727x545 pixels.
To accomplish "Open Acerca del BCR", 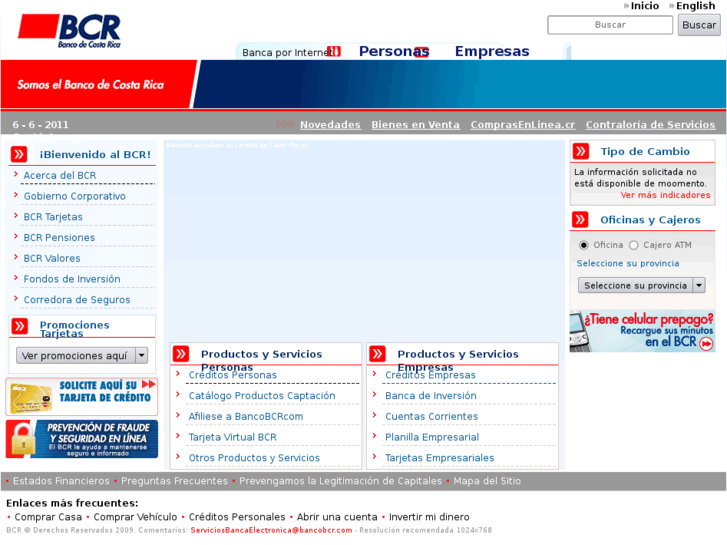I will click(60, 175).
